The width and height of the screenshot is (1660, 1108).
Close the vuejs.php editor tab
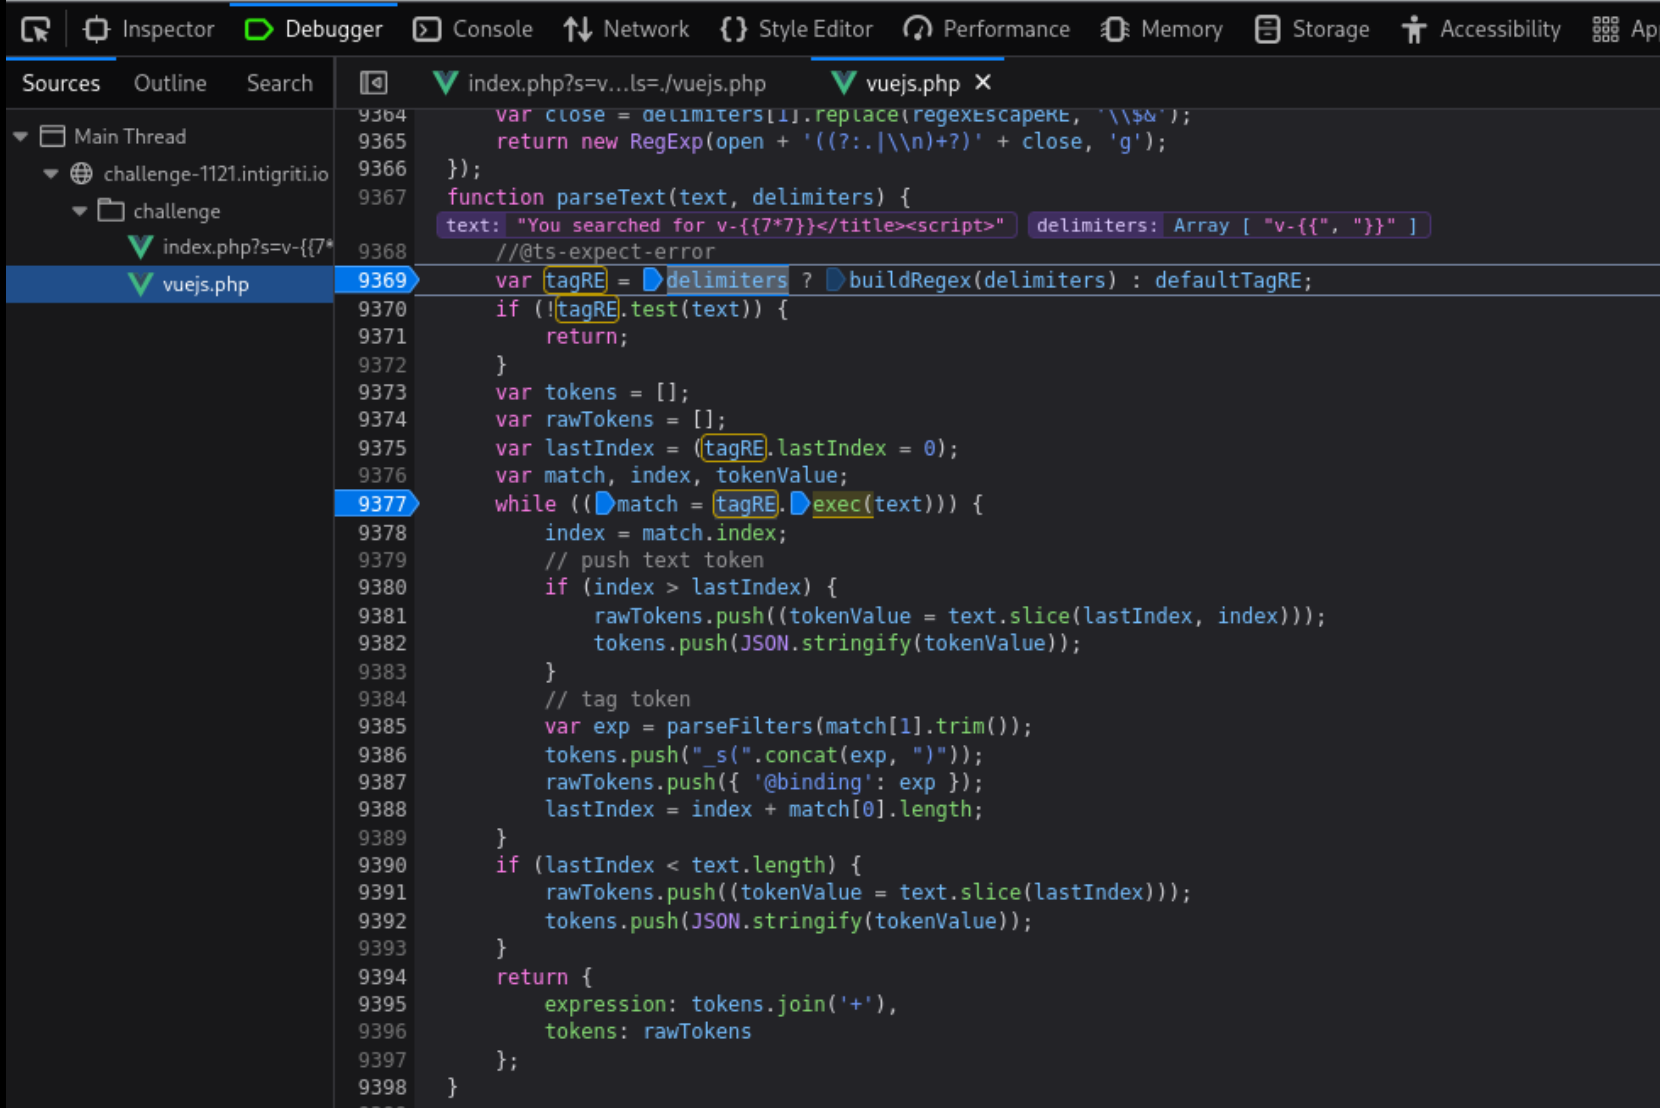pos(983,82)
